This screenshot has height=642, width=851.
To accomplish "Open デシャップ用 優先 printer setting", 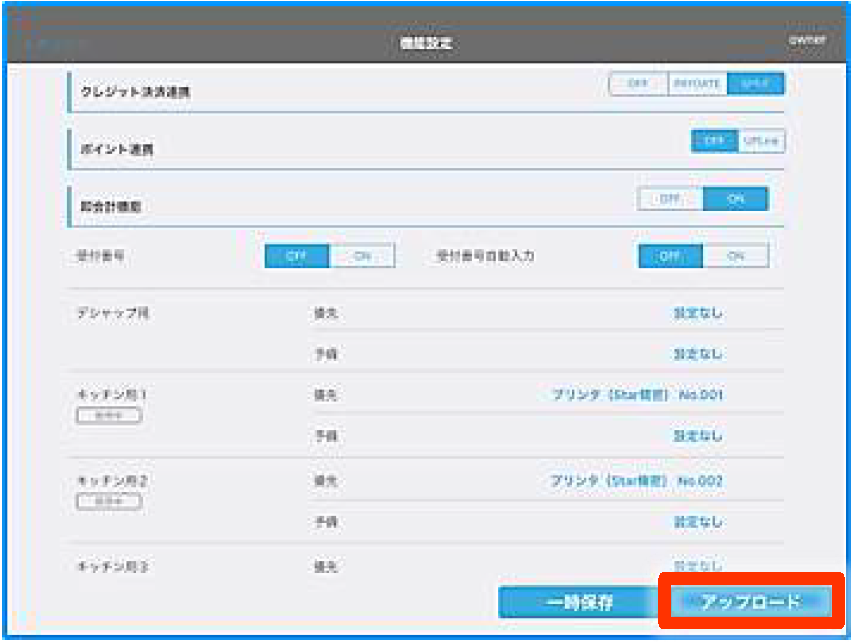I will (x=697, y=313).
